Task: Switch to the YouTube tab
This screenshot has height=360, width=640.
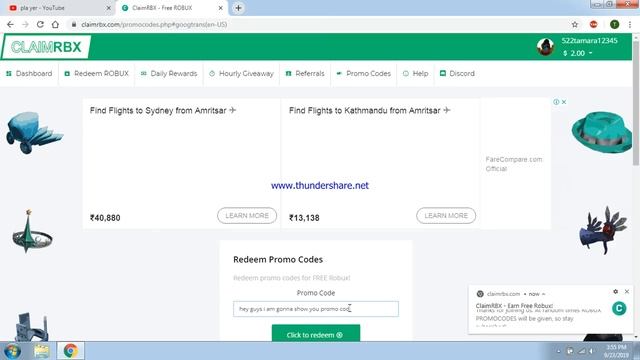Action: point(57,8)
